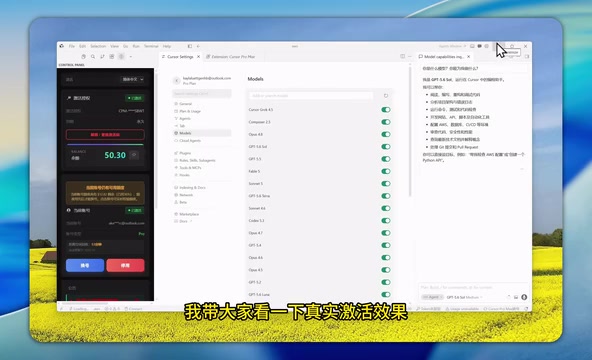This screenshot has width=592, height=360.
Task: Click the Add or search models field
Action: [x=311, y=96]
